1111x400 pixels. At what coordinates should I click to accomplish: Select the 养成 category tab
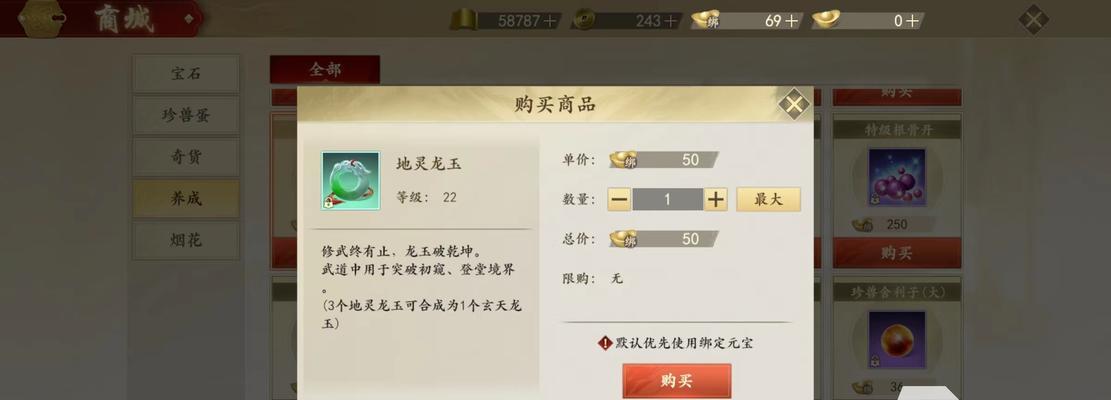pos(186,199)
